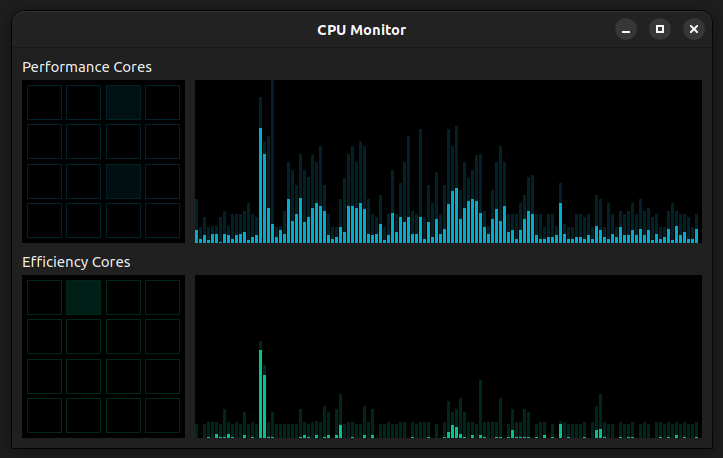The height and width of the screenshot is (458, 723).
Task: Click the 'Performance Cores' heading
Action: [87, 67]
